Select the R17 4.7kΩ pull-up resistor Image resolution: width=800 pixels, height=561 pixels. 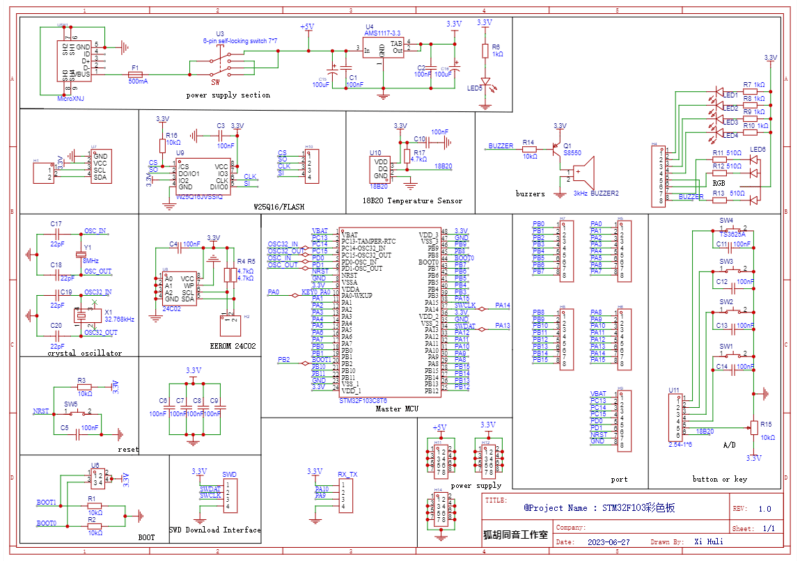point(407,156)
